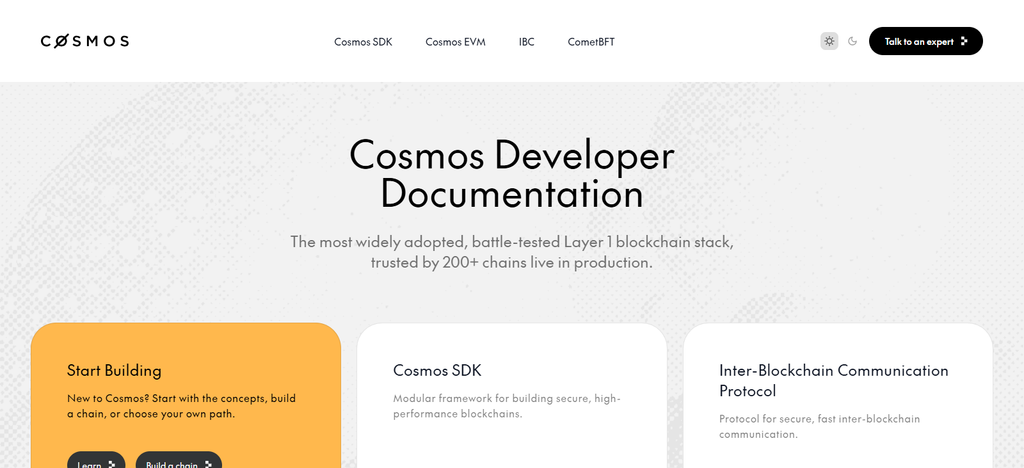
Task: Click the Build a chain button
Action: click(x=179, y=460)
